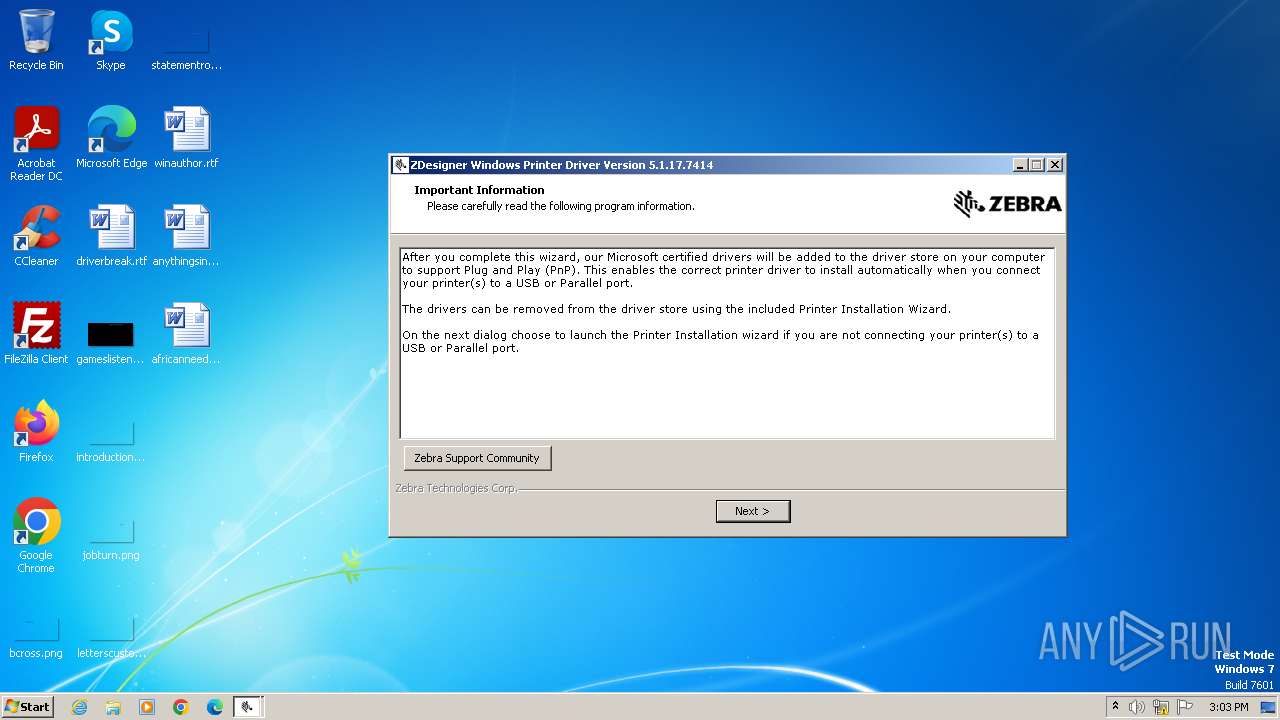Click the volume speaker tray icon

[x=1137, y=707]
